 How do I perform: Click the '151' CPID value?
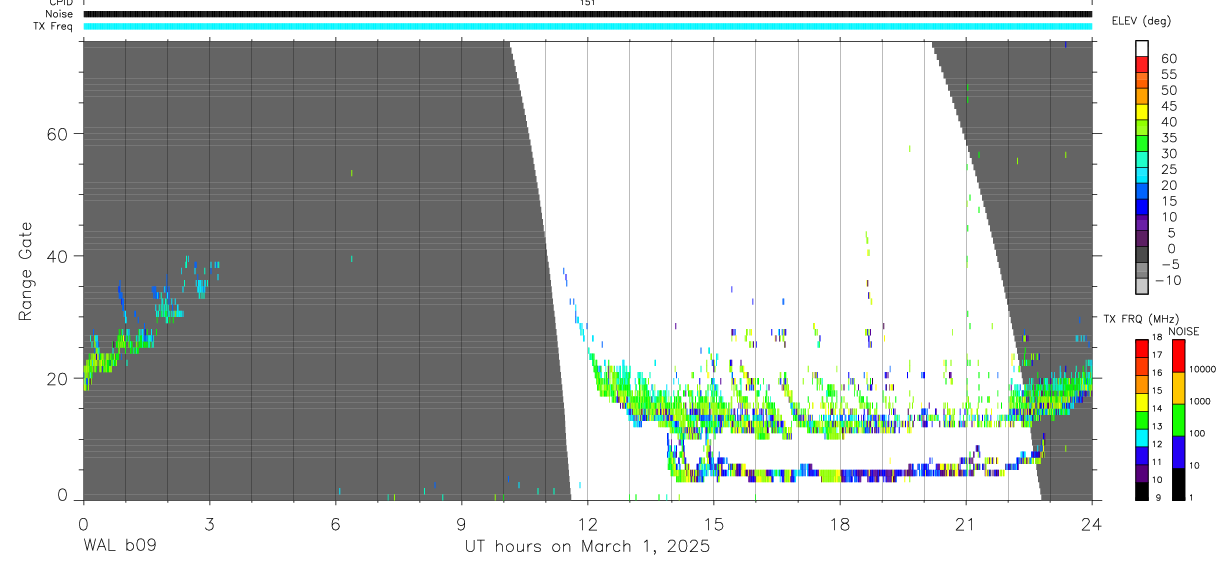coord(587,3)
